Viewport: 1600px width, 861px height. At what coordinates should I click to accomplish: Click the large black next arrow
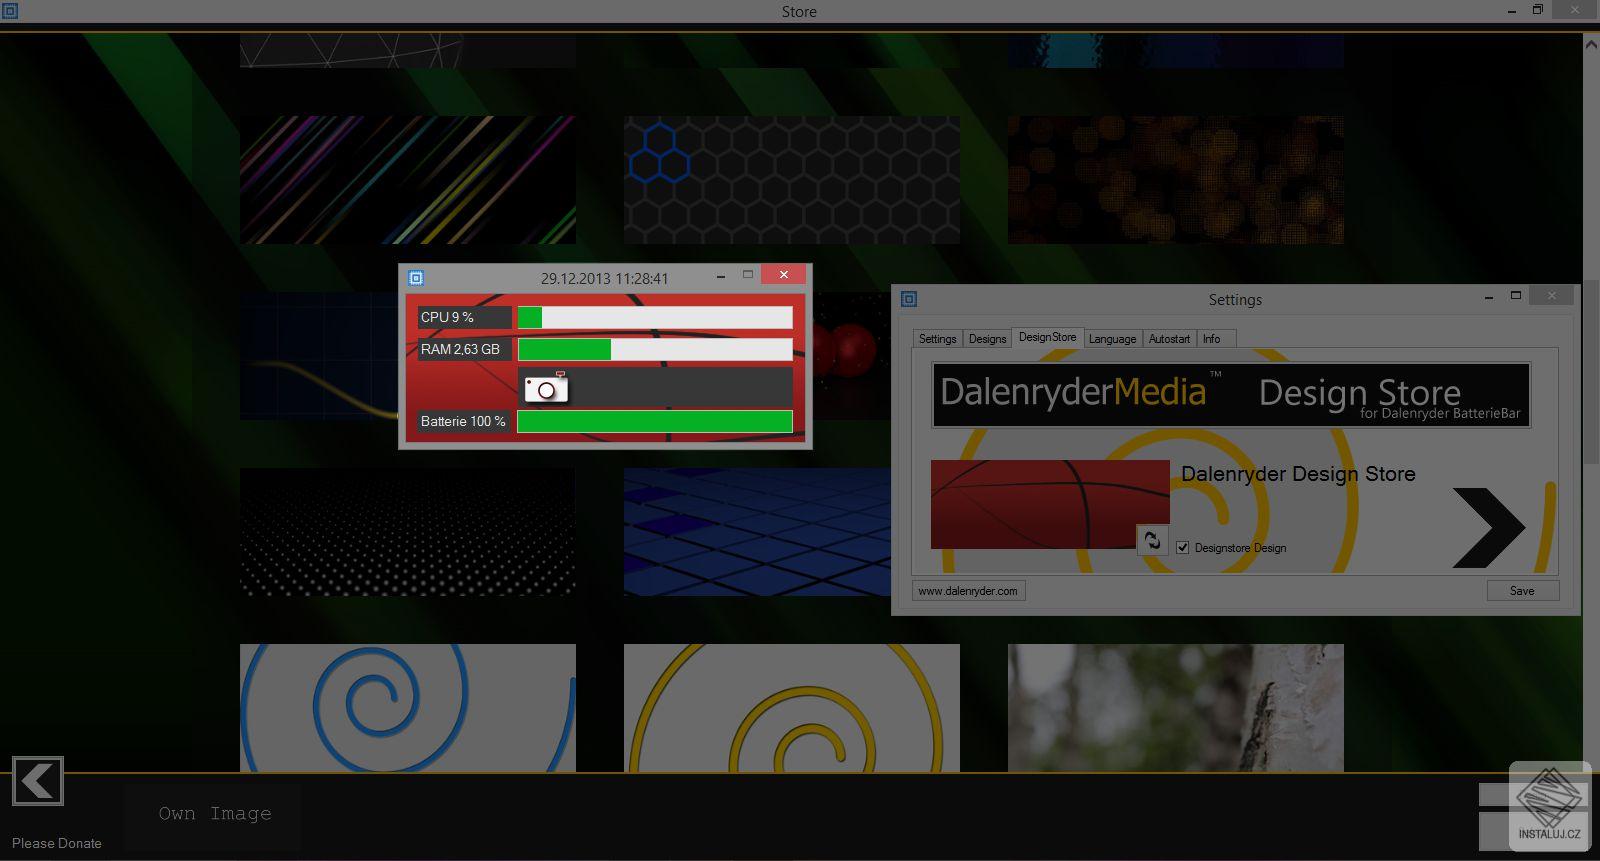pos(1488,528)
